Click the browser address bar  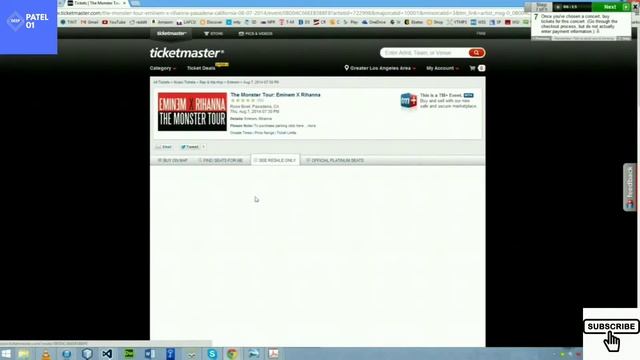[x=292, y=13]
